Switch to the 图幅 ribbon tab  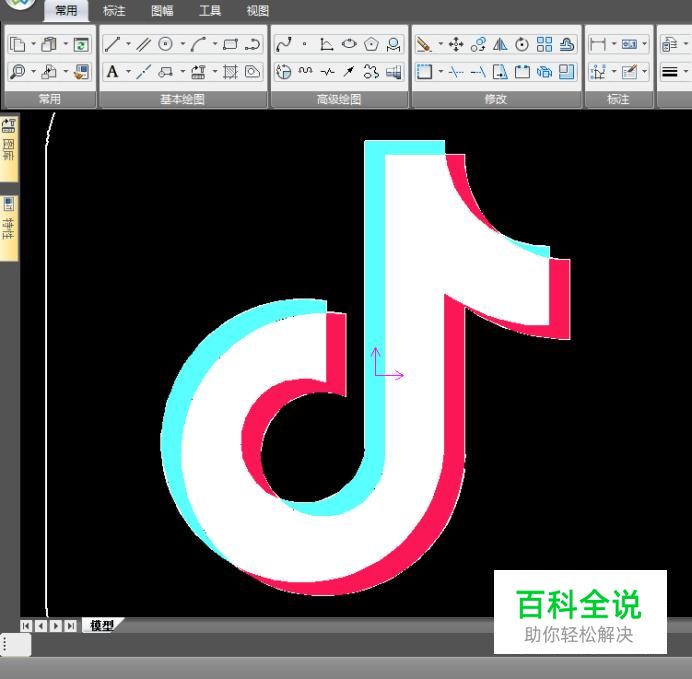point(162,10)
